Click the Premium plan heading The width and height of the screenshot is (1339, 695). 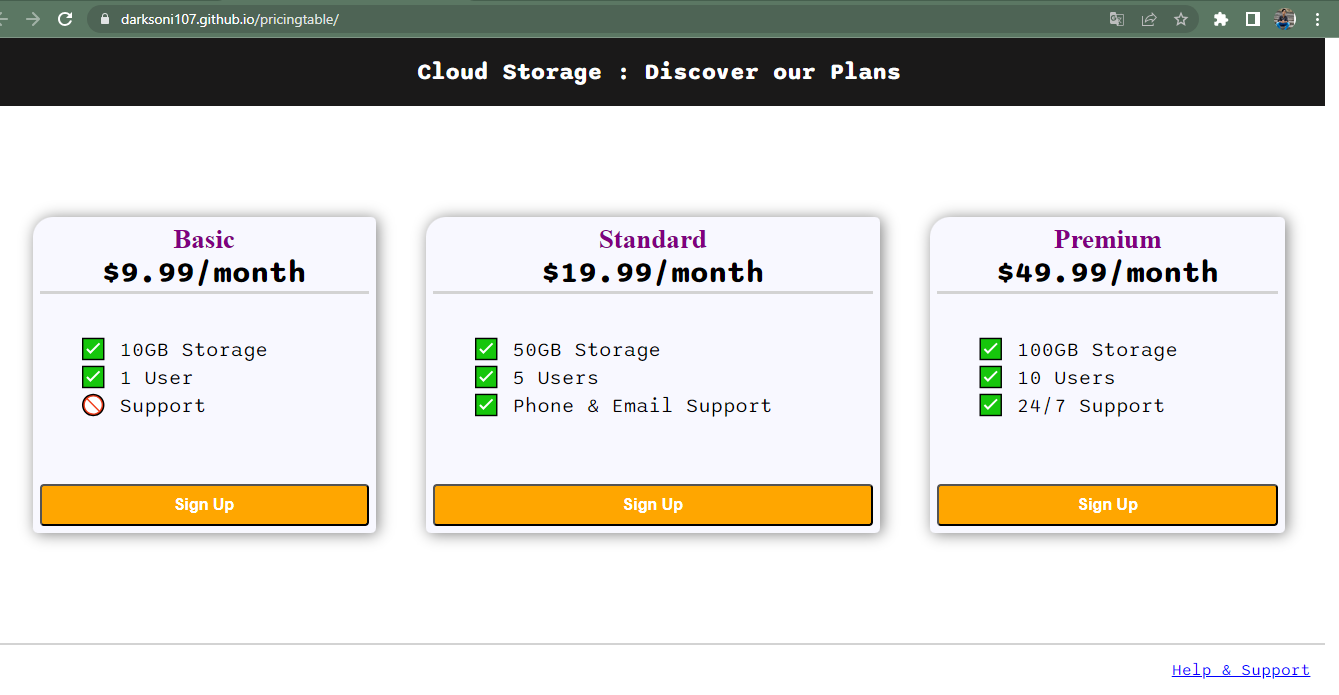pos(1107,240)
